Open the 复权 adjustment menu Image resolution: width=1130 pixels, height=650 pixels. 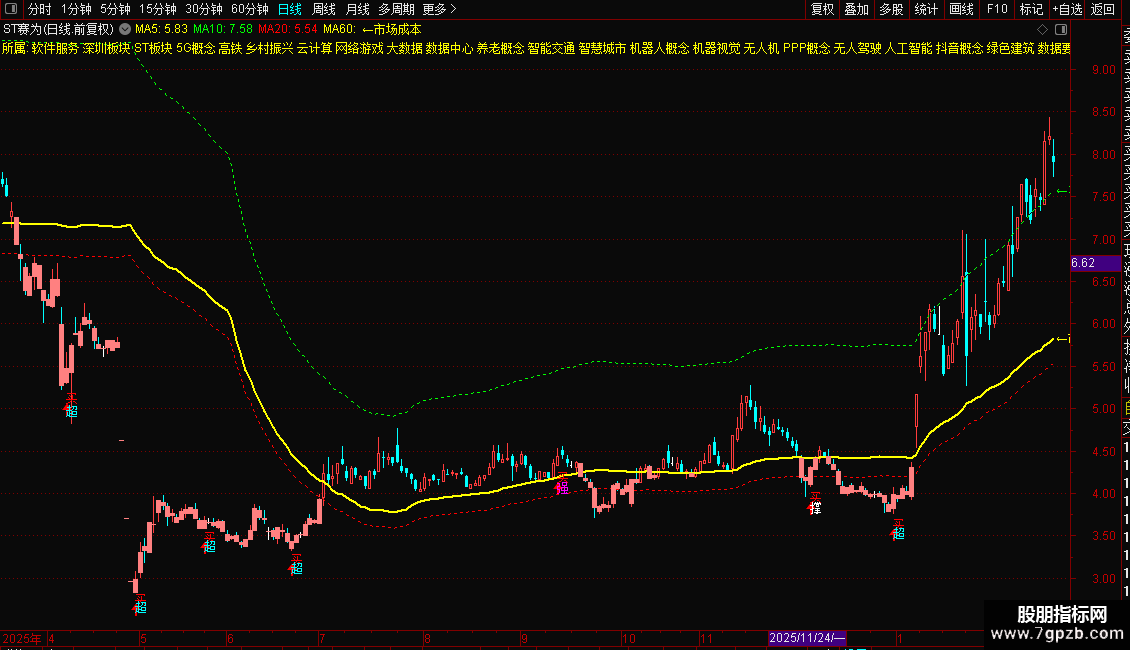(x=822, y=9)
